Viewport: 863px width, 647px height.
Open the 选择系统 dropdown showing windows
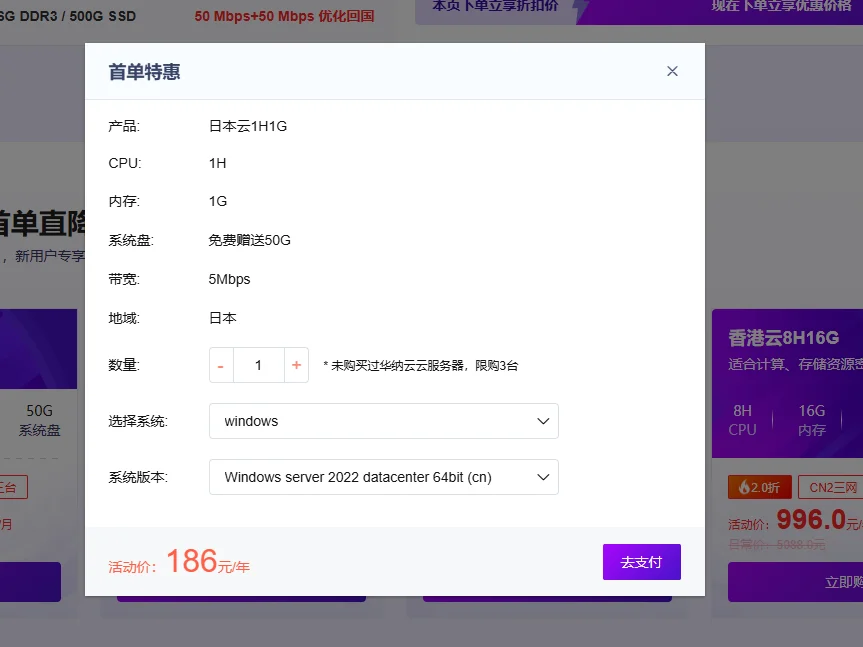point(383,421)
